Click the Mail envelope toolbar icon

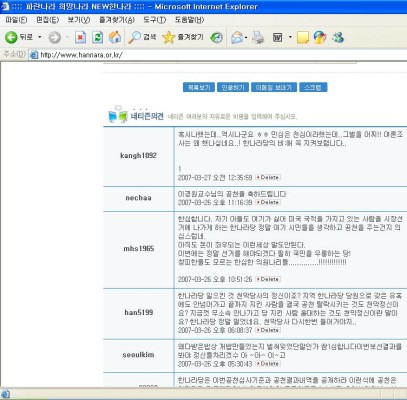[x=237, y=37]
